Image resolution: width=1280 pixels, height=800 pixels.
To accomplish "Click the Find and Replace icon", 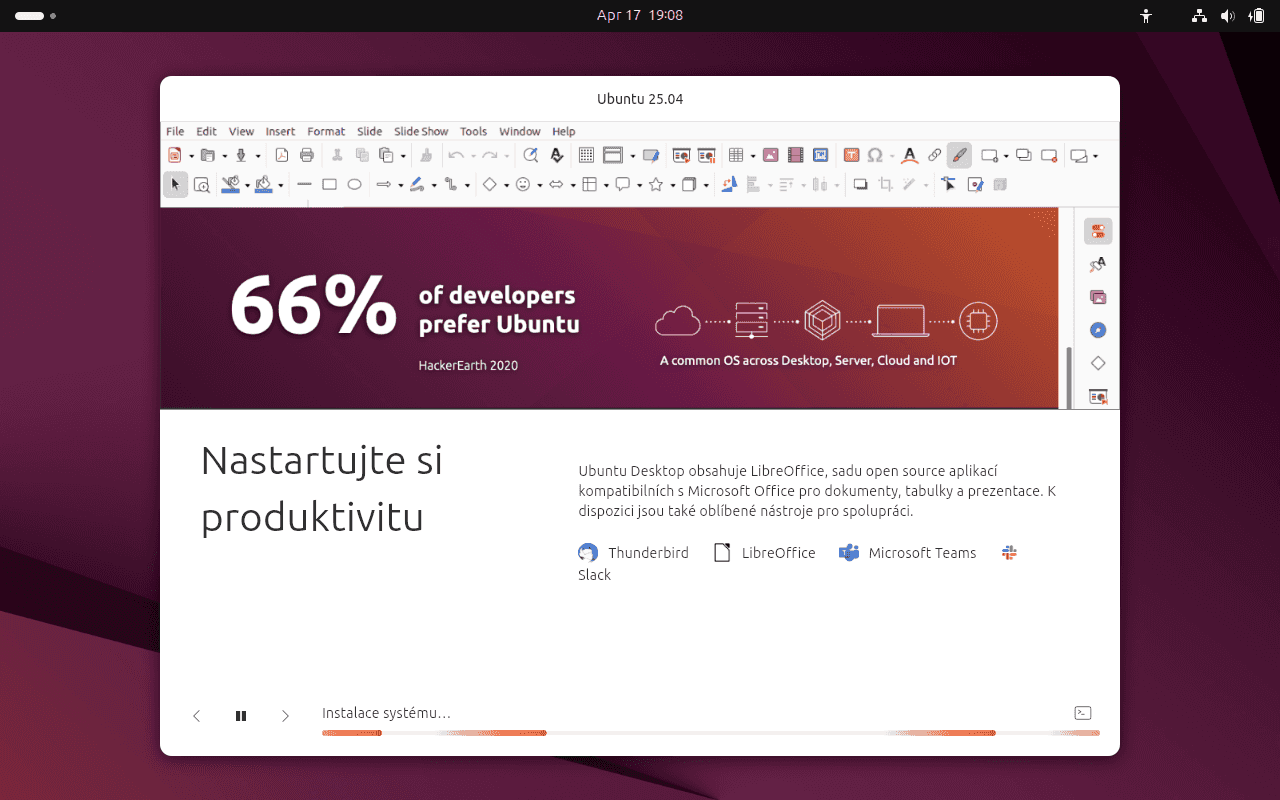I will pos(531,155).
